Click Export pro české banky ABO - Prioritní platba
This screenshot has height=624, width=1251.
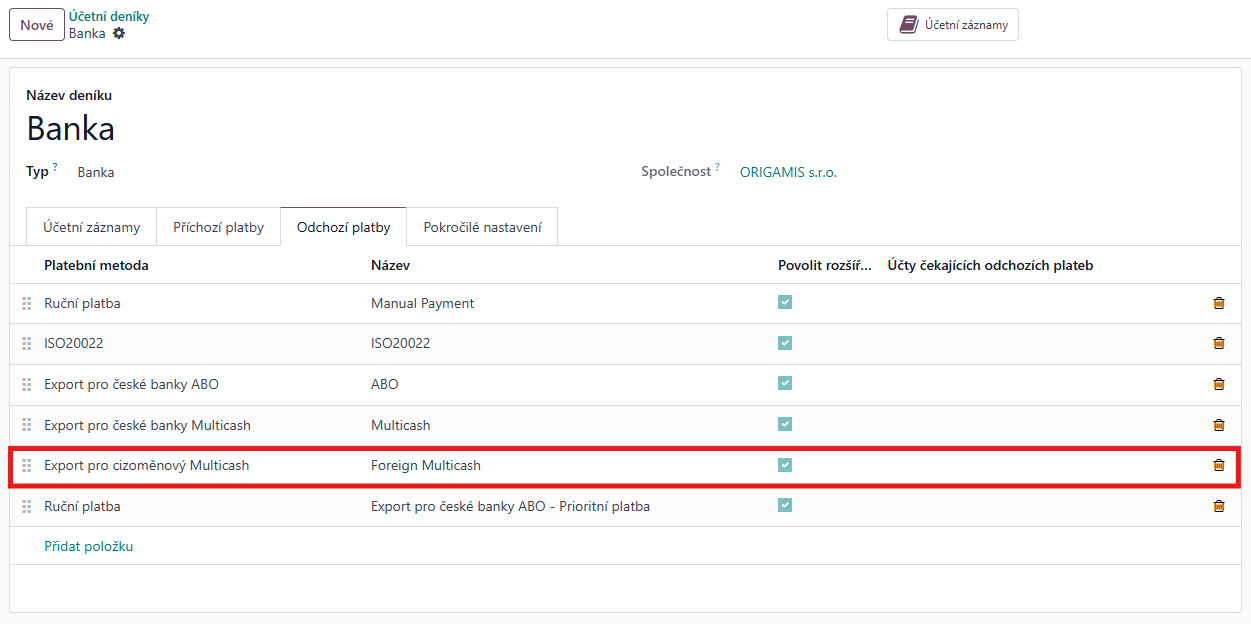(x=510, y=506)
